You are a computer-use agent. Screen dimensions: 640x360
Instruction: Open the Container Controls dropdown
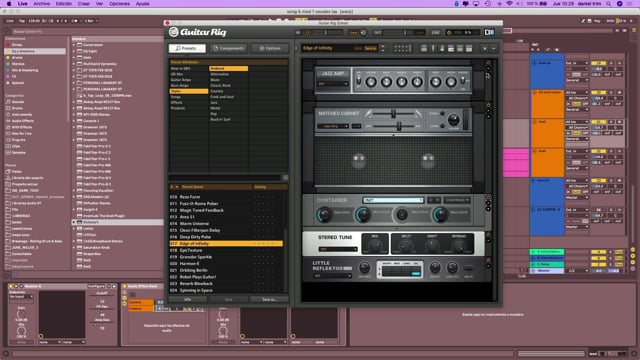click(x=457, y=200)
